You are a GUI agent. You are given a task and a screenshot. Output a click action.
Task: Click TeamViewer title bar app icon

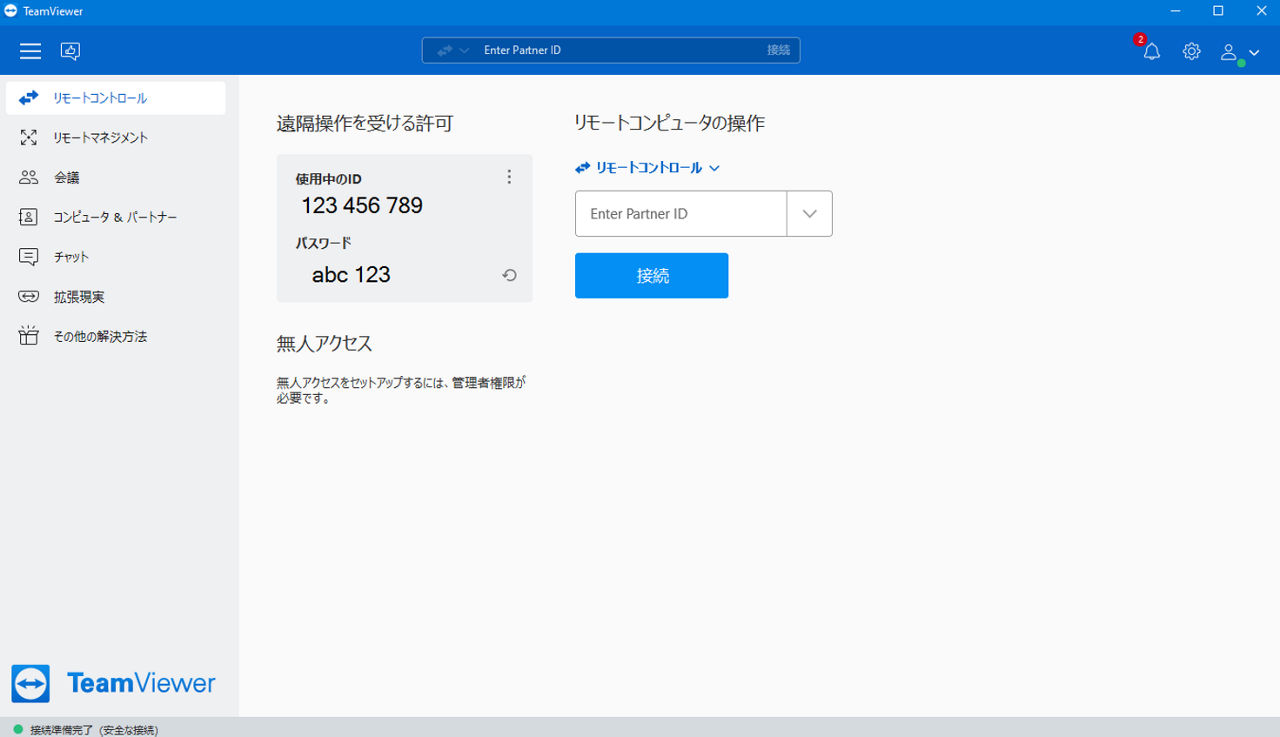[11, 11]
